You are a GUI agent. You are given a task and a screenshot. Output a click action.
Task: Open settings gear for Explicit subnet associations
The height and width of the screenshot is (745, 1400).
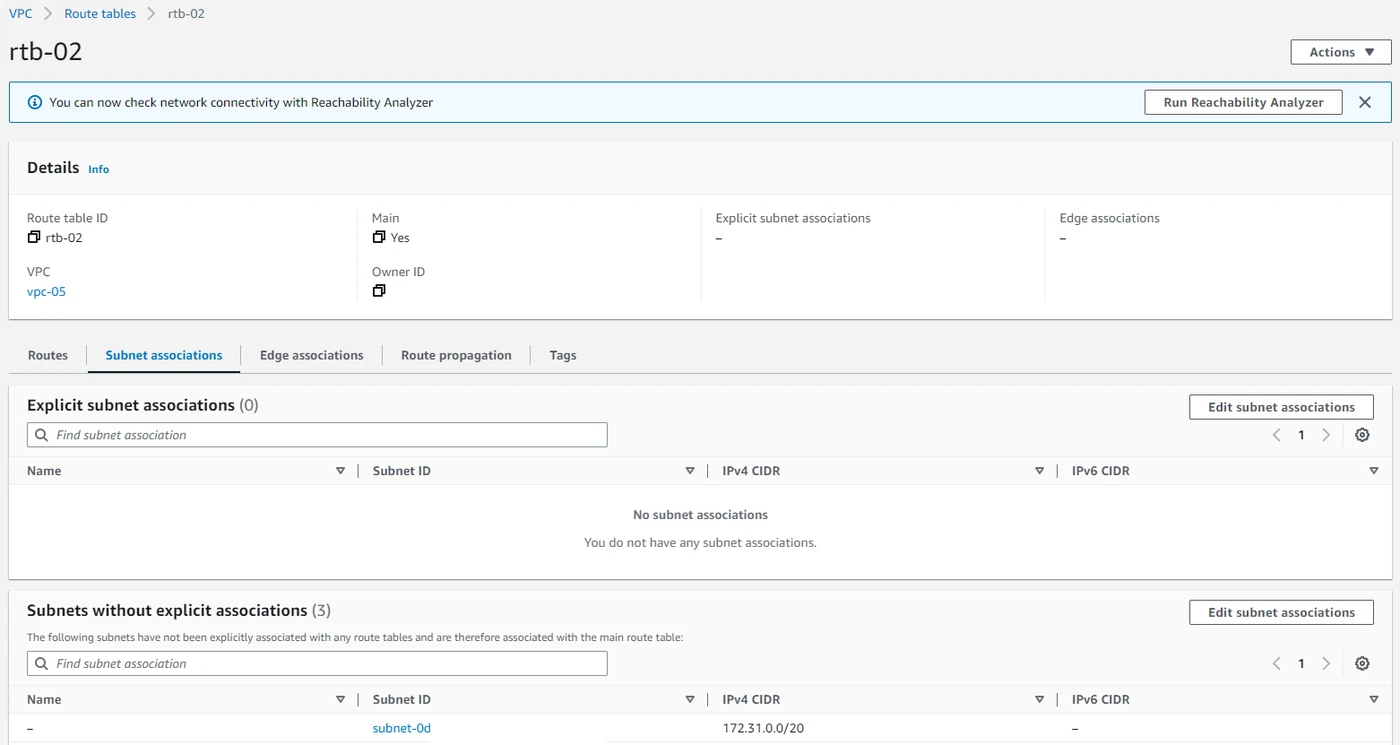point(1362,435)
